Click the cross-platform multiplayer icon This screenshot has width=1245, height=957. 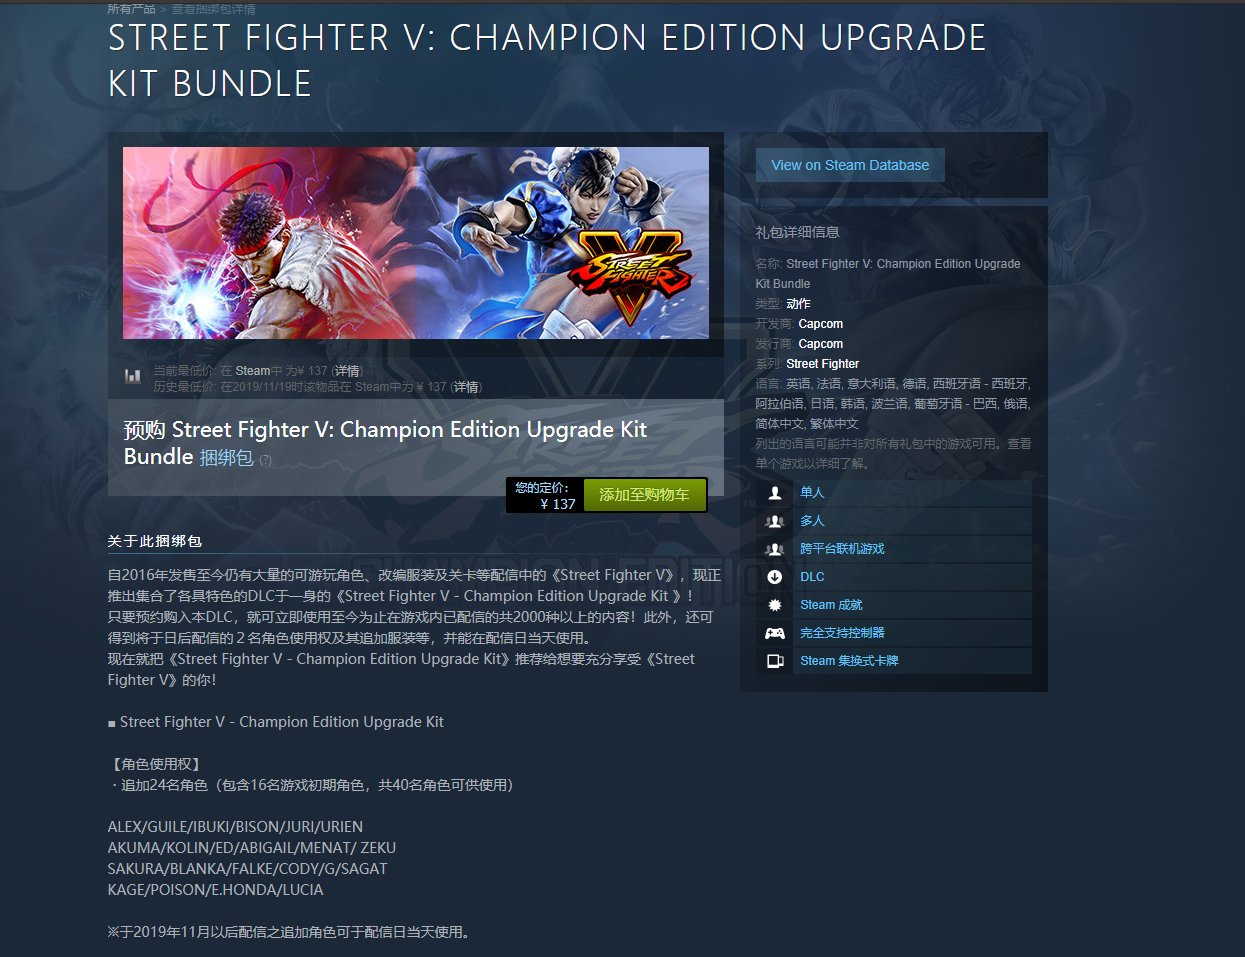point(774,549)
